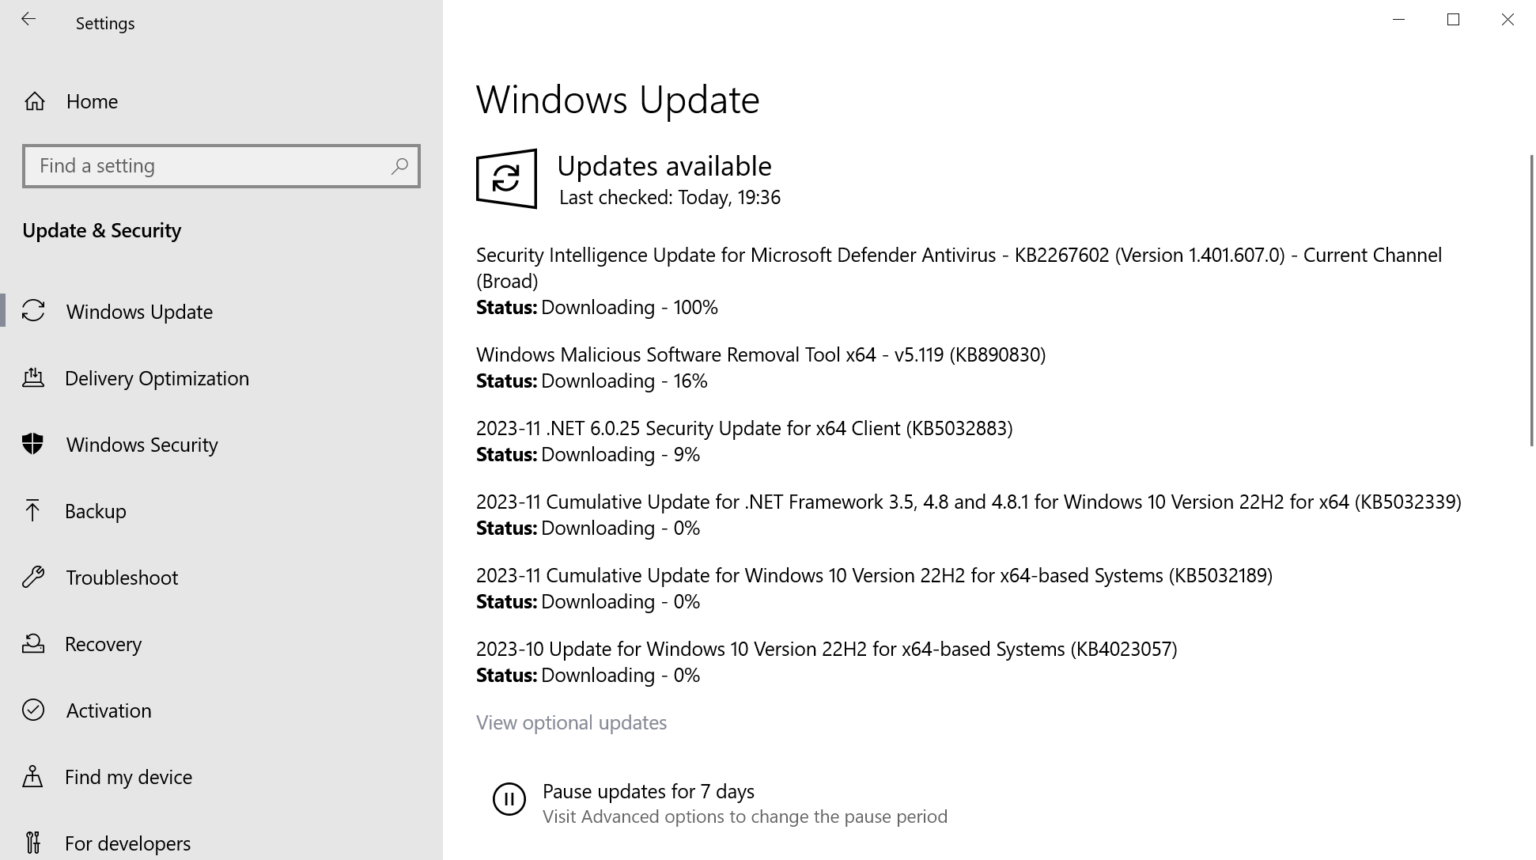Open Activation settings icon
This screenshot has width=1536, height=860.
(33, 710)
